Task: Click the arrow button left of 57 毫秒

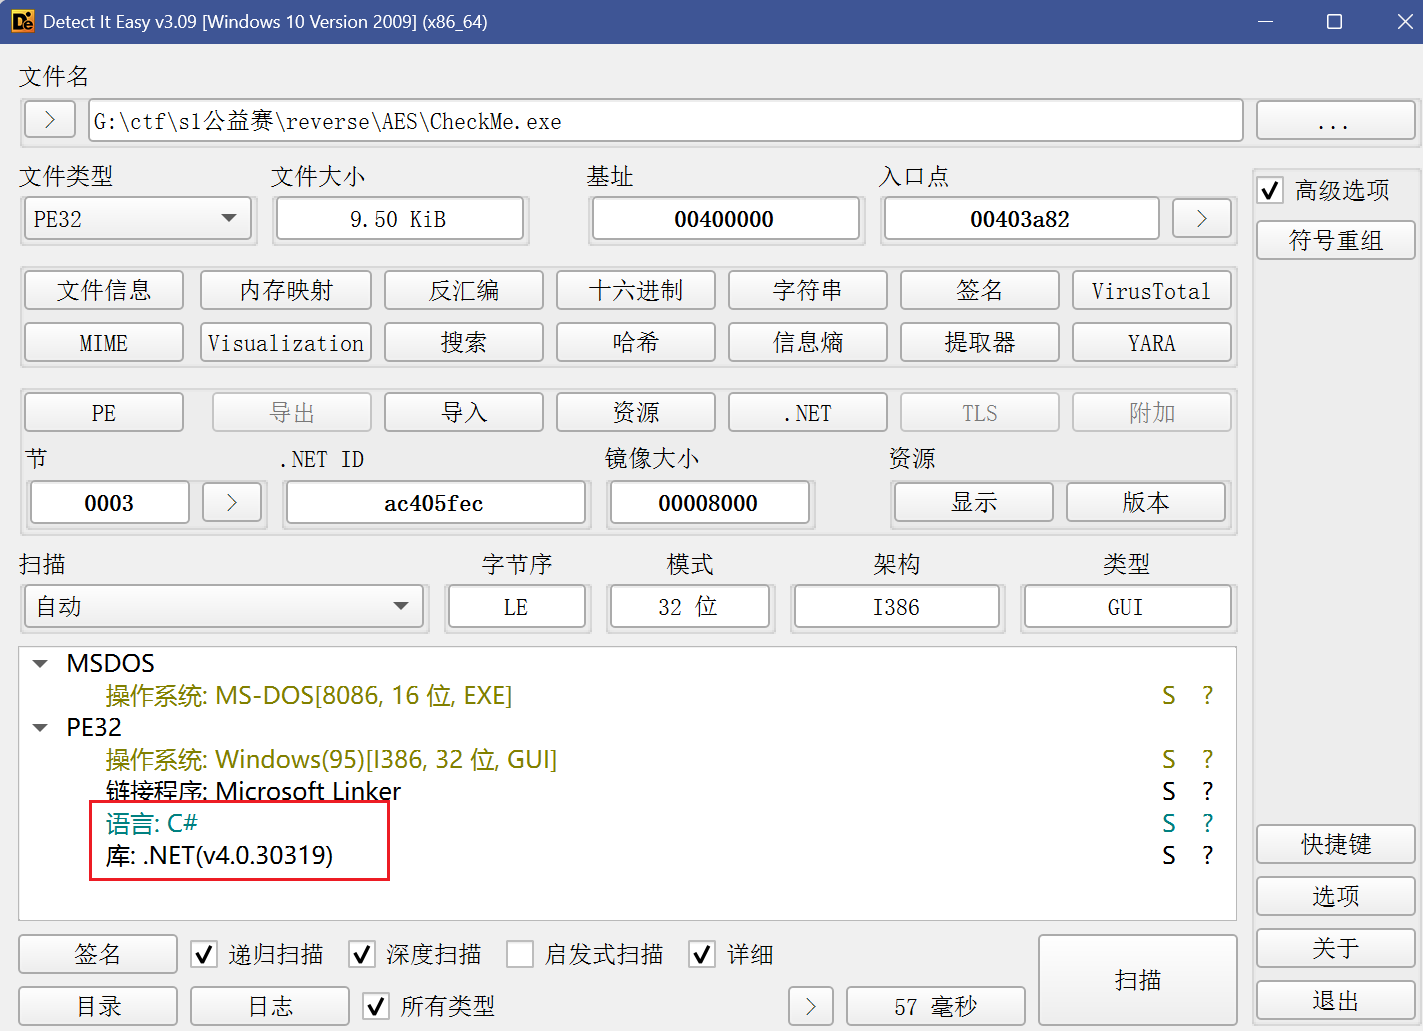Action: [x=810, y=1006]
